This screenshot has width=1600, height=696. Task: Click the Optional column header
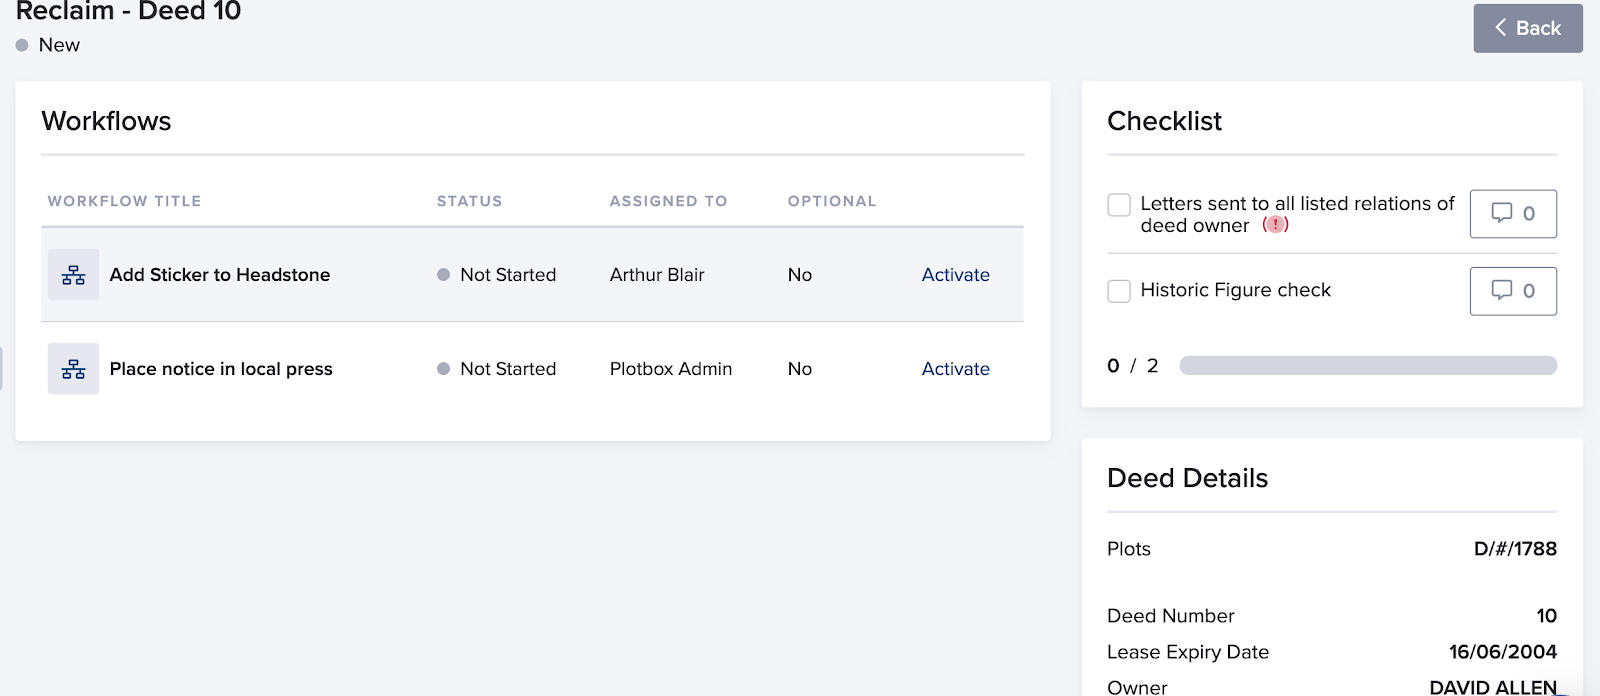tap(831, 201)
